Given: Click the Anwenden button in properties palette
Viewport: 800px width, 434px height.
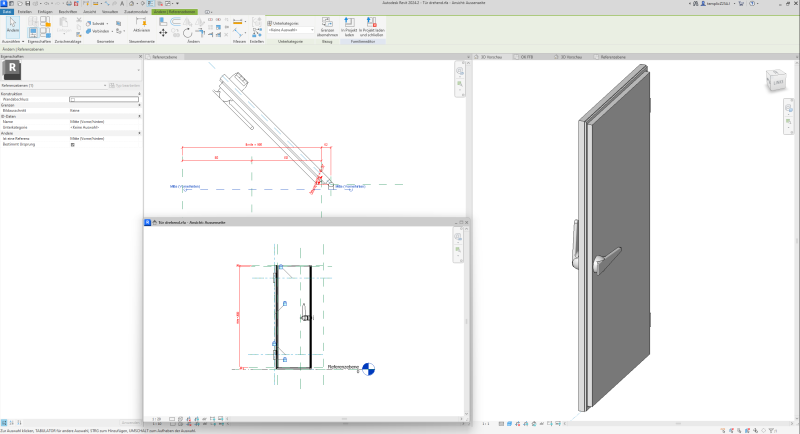Looking at the screenshot, I should (x=131, y=422).
